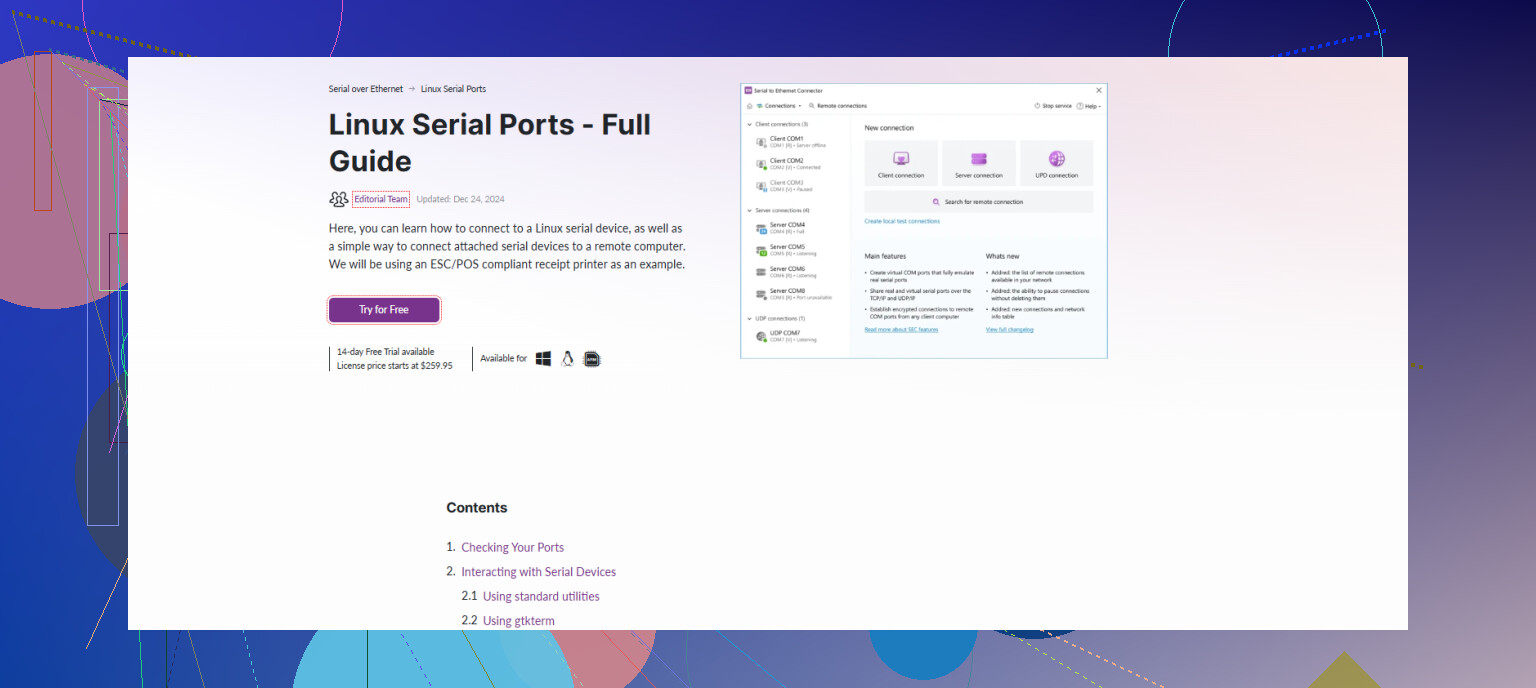This screenshot has height=688, width=1536.
Task: Open the Connections dropdown menu
Action: [x=780, y=106]
